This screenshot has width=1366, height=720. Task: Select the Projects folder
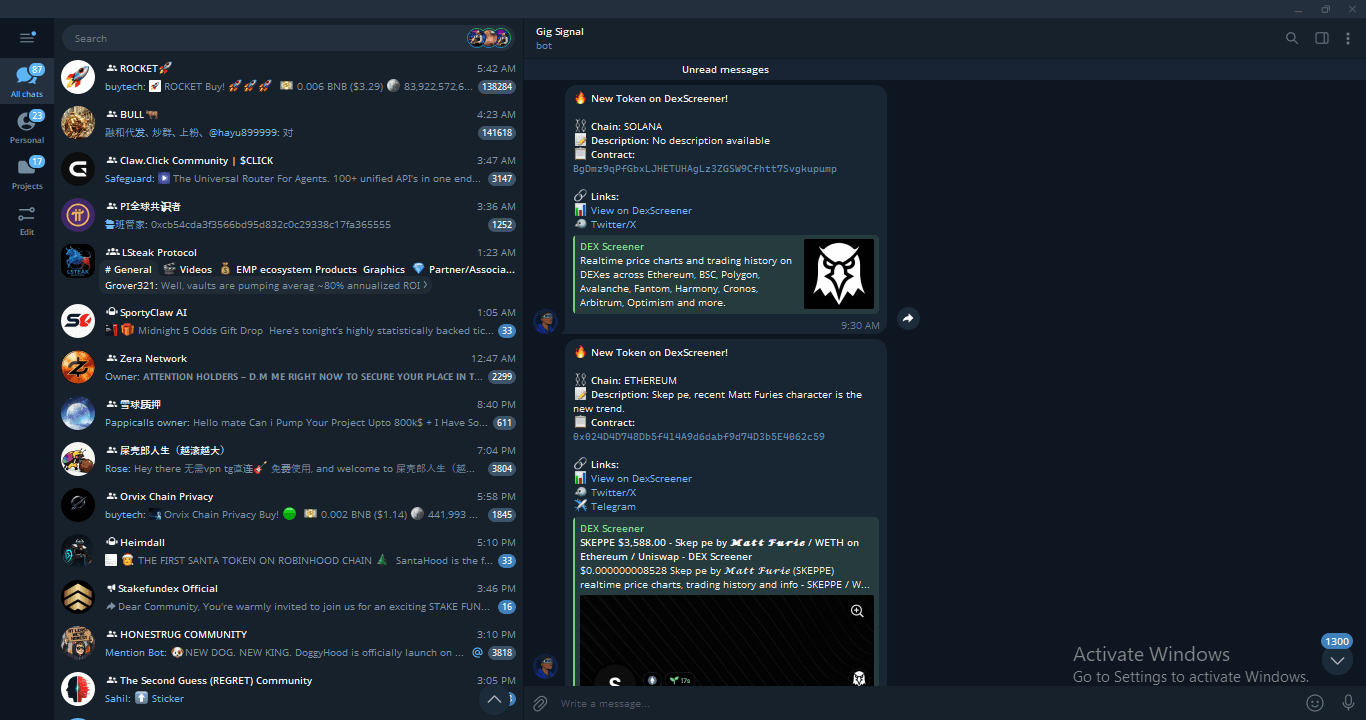point(27,173)
